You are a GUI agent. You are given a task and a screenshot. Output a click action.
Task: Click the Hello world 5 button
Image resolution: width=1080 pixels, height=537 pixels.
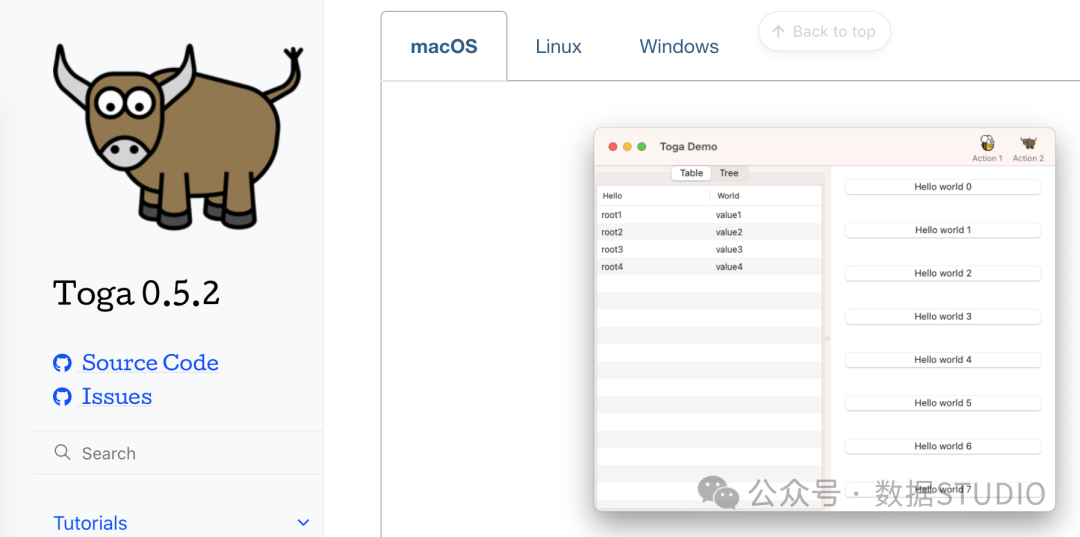(x=943, y=403)
